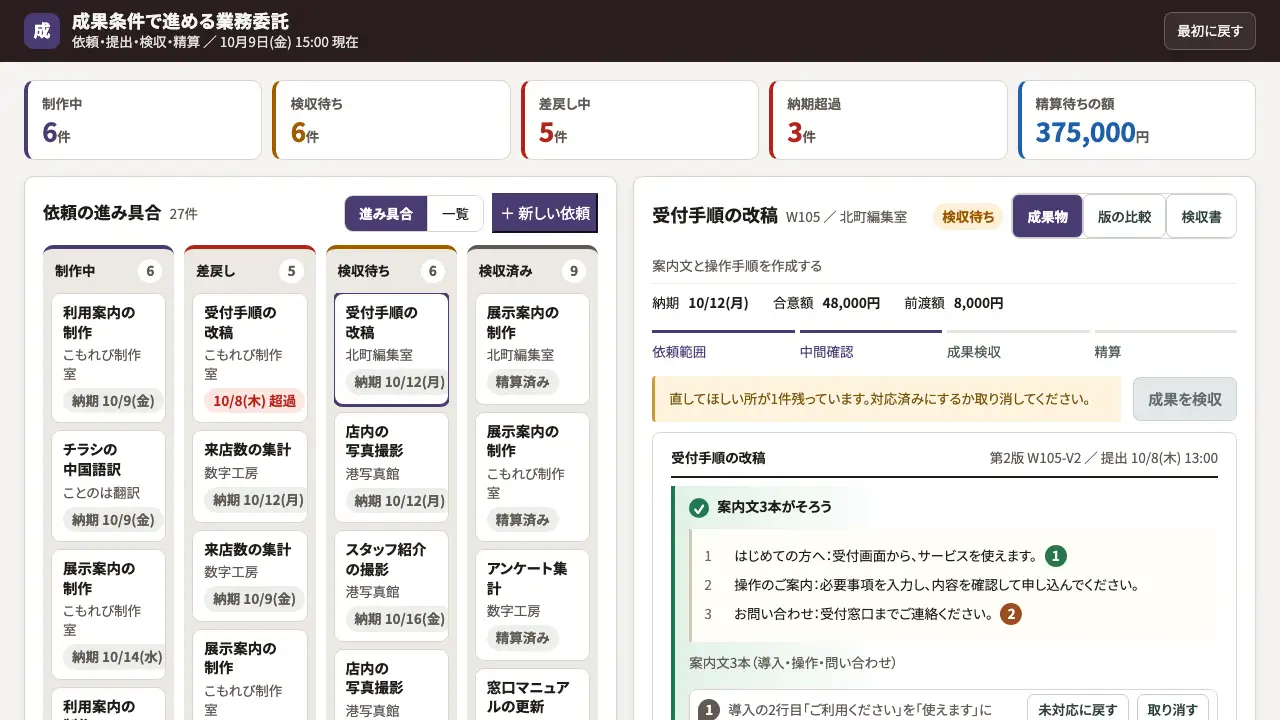Viewport: 1280px width, 720px height.
Task: Click the 差戻し column count 5
Action: click(291, 271)
